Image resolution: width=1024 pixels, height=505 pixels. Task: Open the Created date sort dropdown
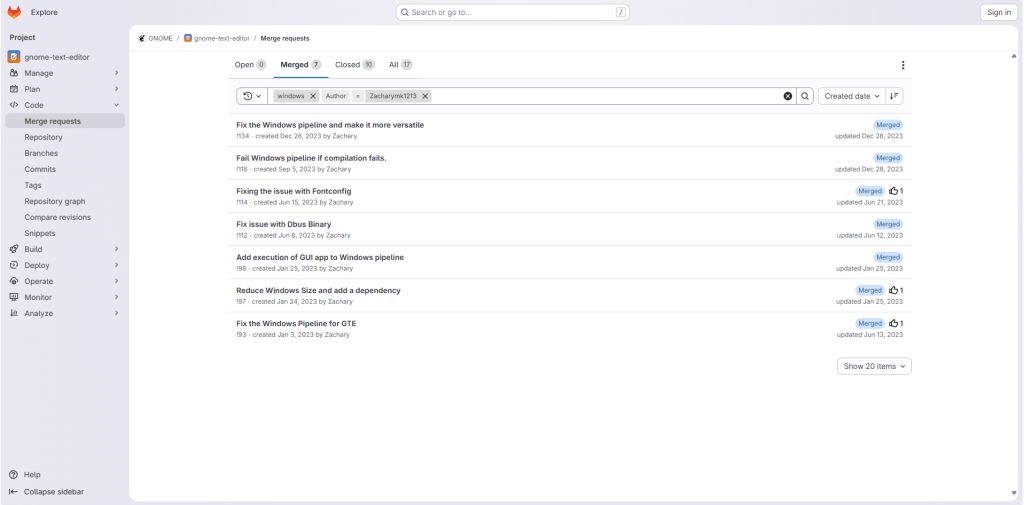pos(852,96)
